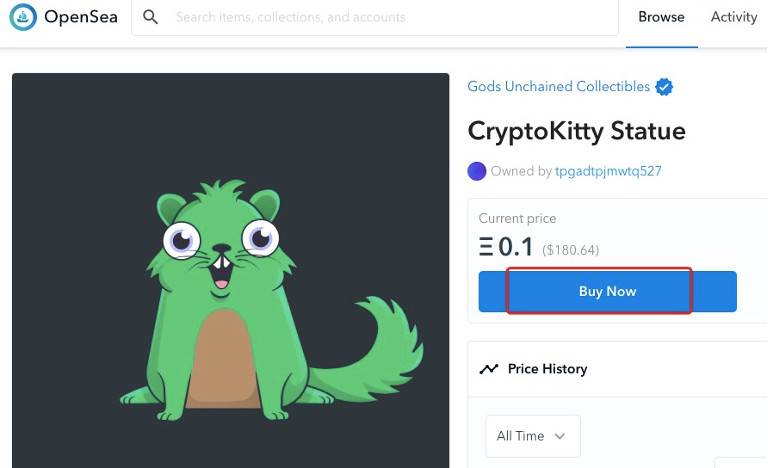The height and width of the screenshot is (468, 768).
Task: Click the owner's purple avatar circle
Action: point(477,171)
